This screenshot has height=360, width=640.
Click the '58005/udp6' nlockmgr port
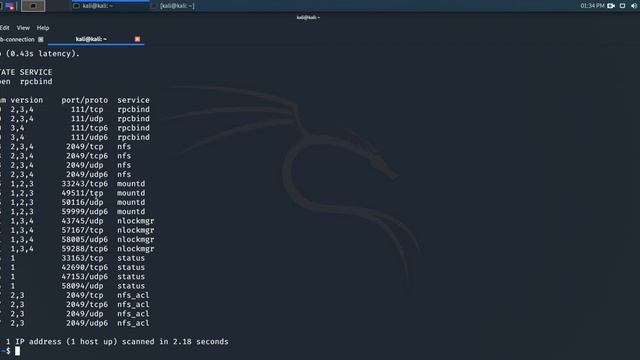tap(84, 240)
